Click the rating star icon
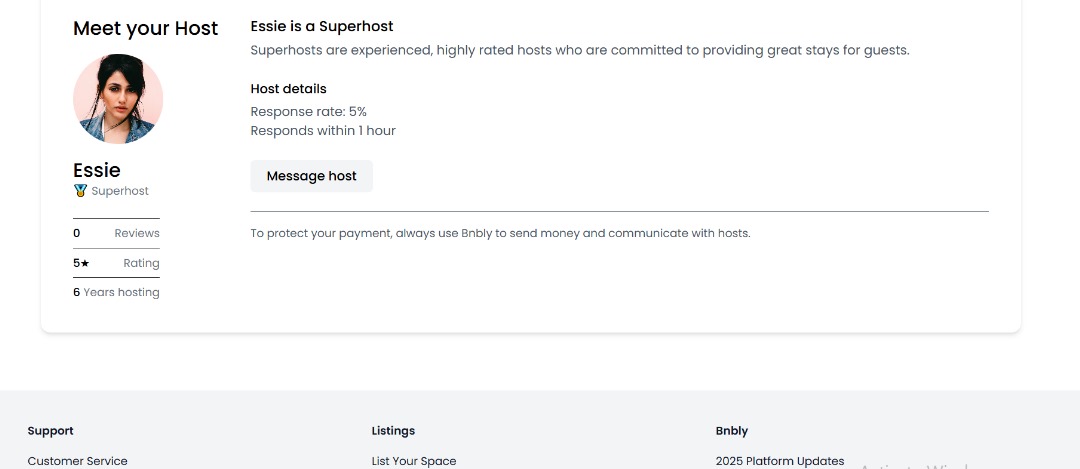The width and height of the screenshot is (1080, 469). point(85,263)
